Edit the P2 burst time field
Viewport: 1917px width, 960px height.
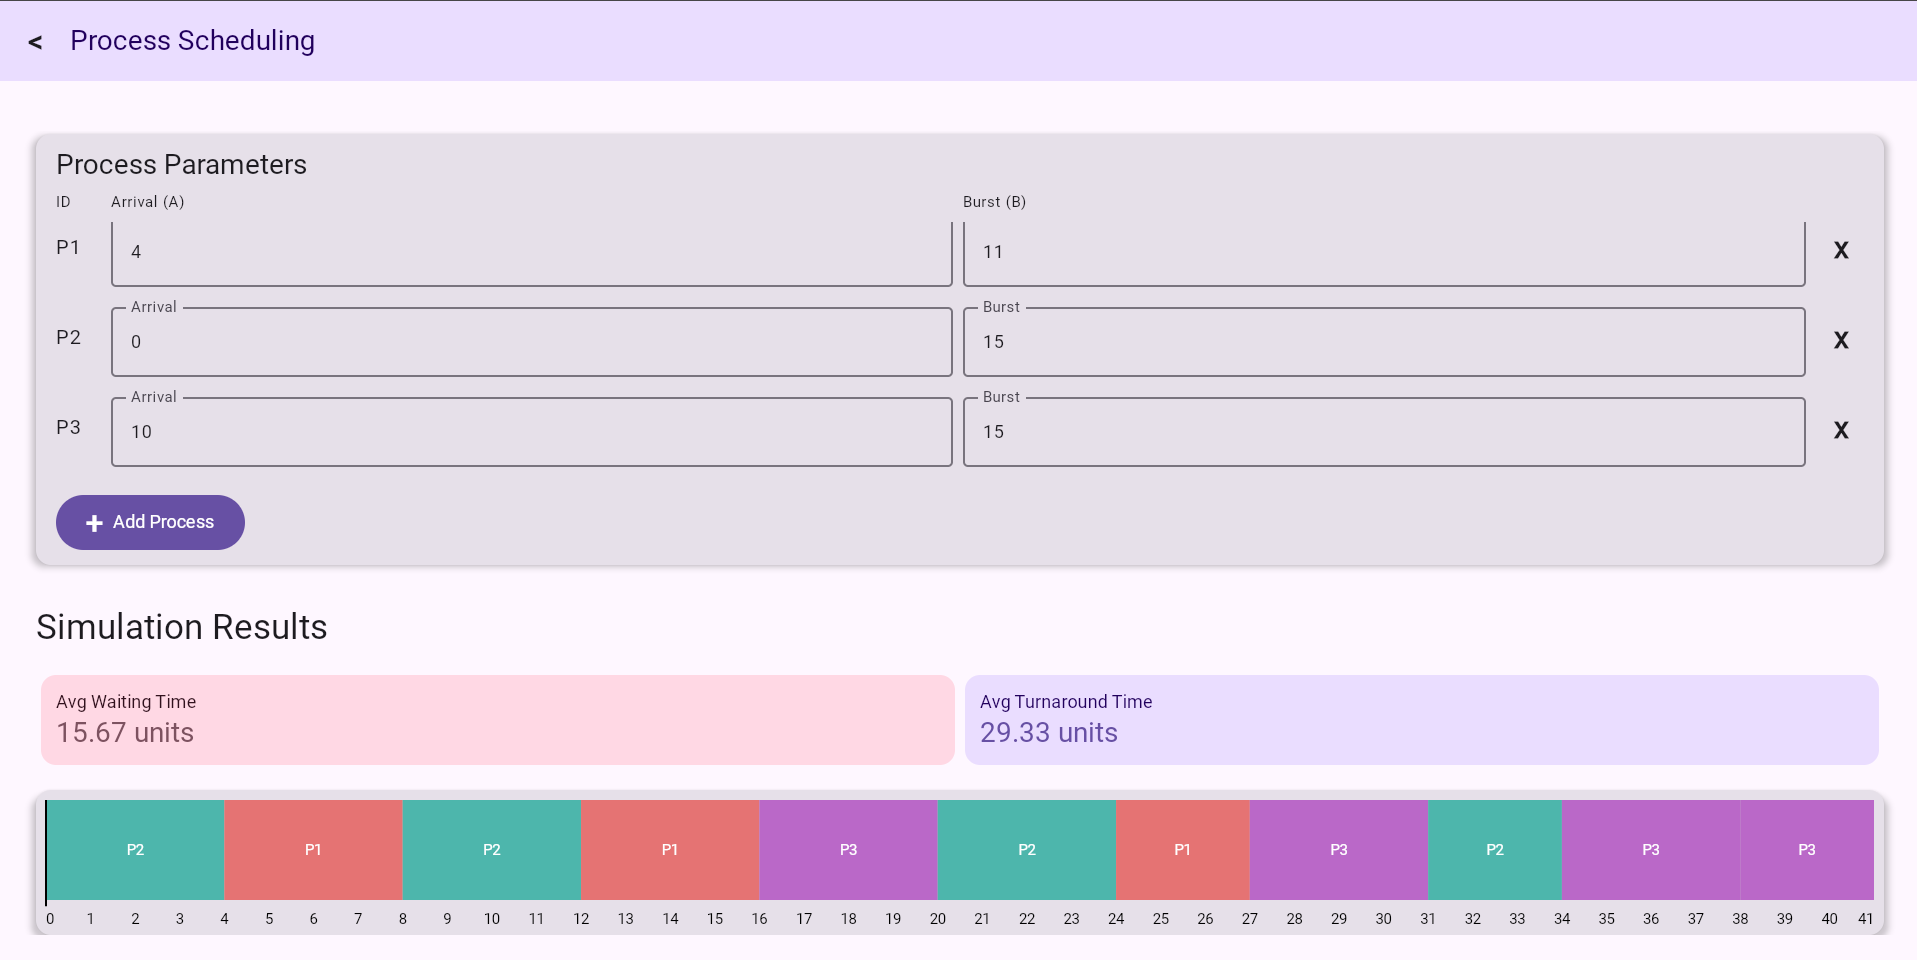tap(1384, 342)
